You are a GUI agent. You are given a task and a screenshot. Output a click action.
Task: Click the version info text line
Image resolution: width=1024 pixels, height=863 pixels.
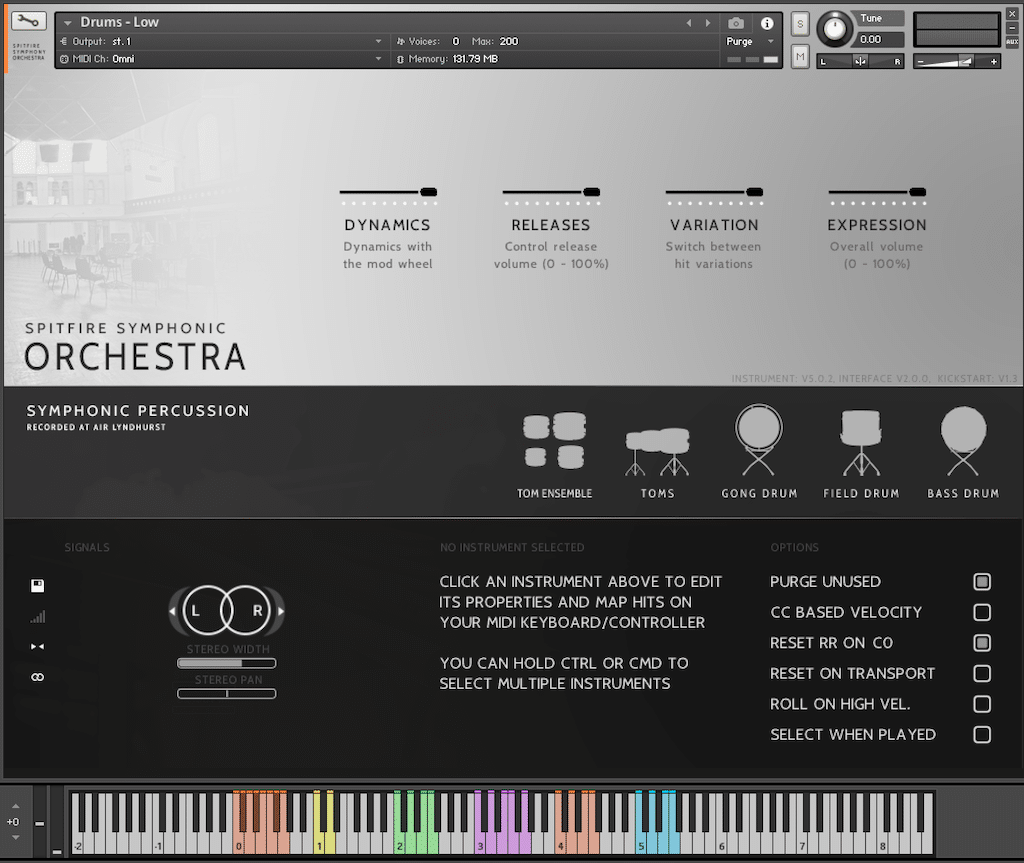click(874, 378)
